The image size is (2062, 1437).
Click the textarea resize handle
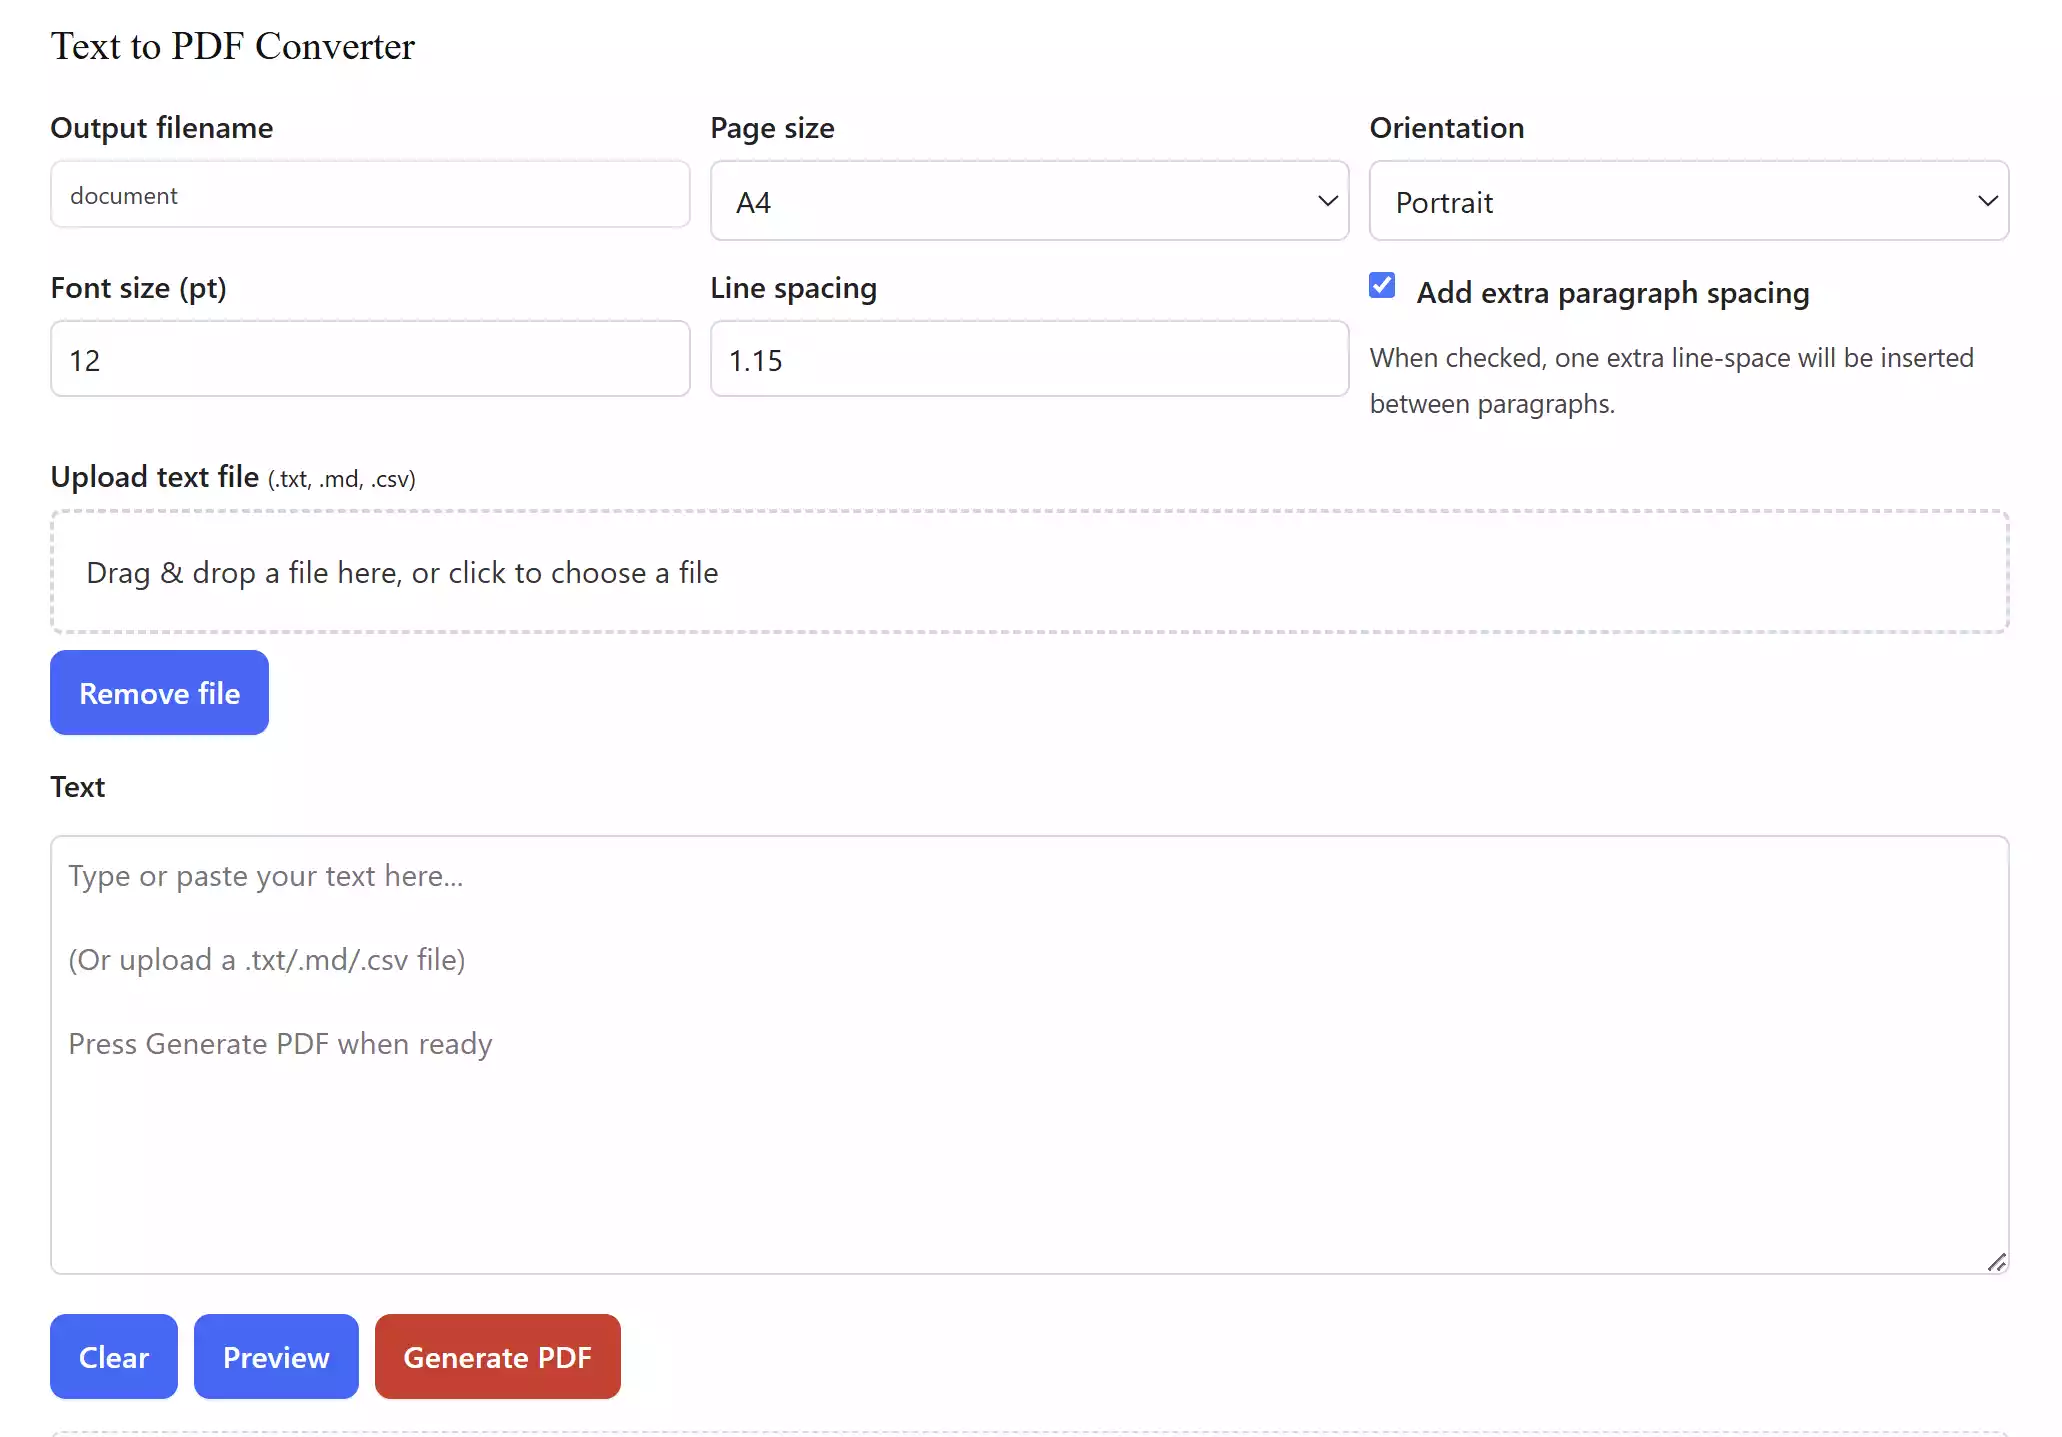(x=1998, y=1262)
